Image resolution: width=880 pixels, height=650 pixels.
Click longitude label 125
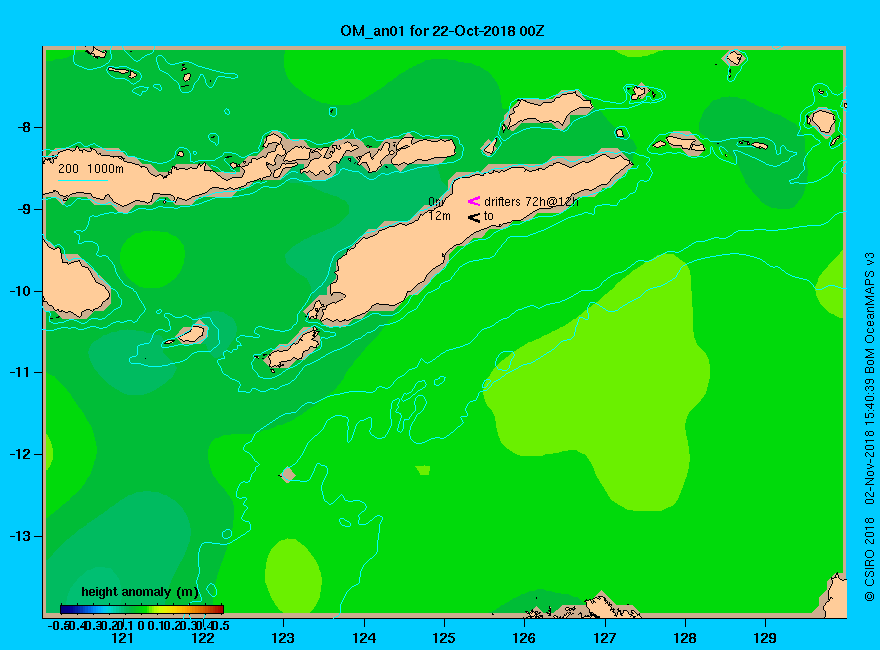pos(444,638)
